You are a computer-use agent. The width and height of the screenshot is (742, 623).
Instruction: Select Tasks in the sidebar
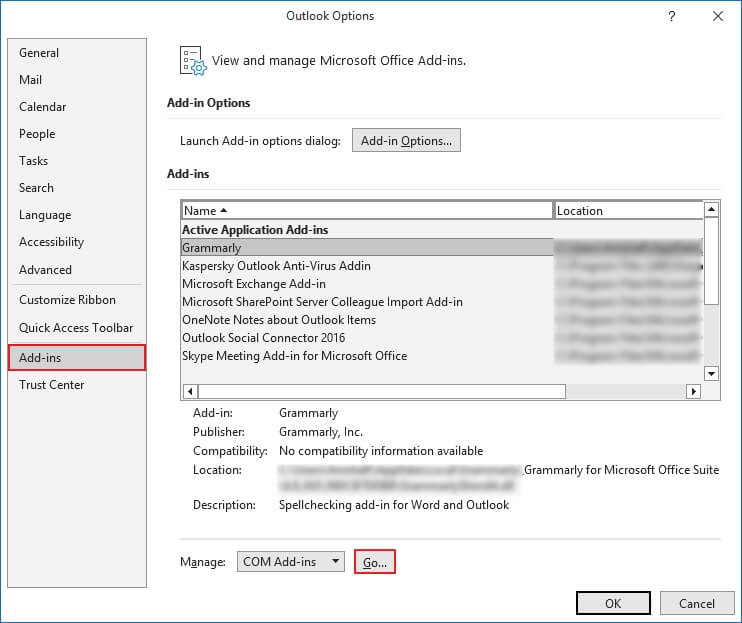tap(77, 161)
